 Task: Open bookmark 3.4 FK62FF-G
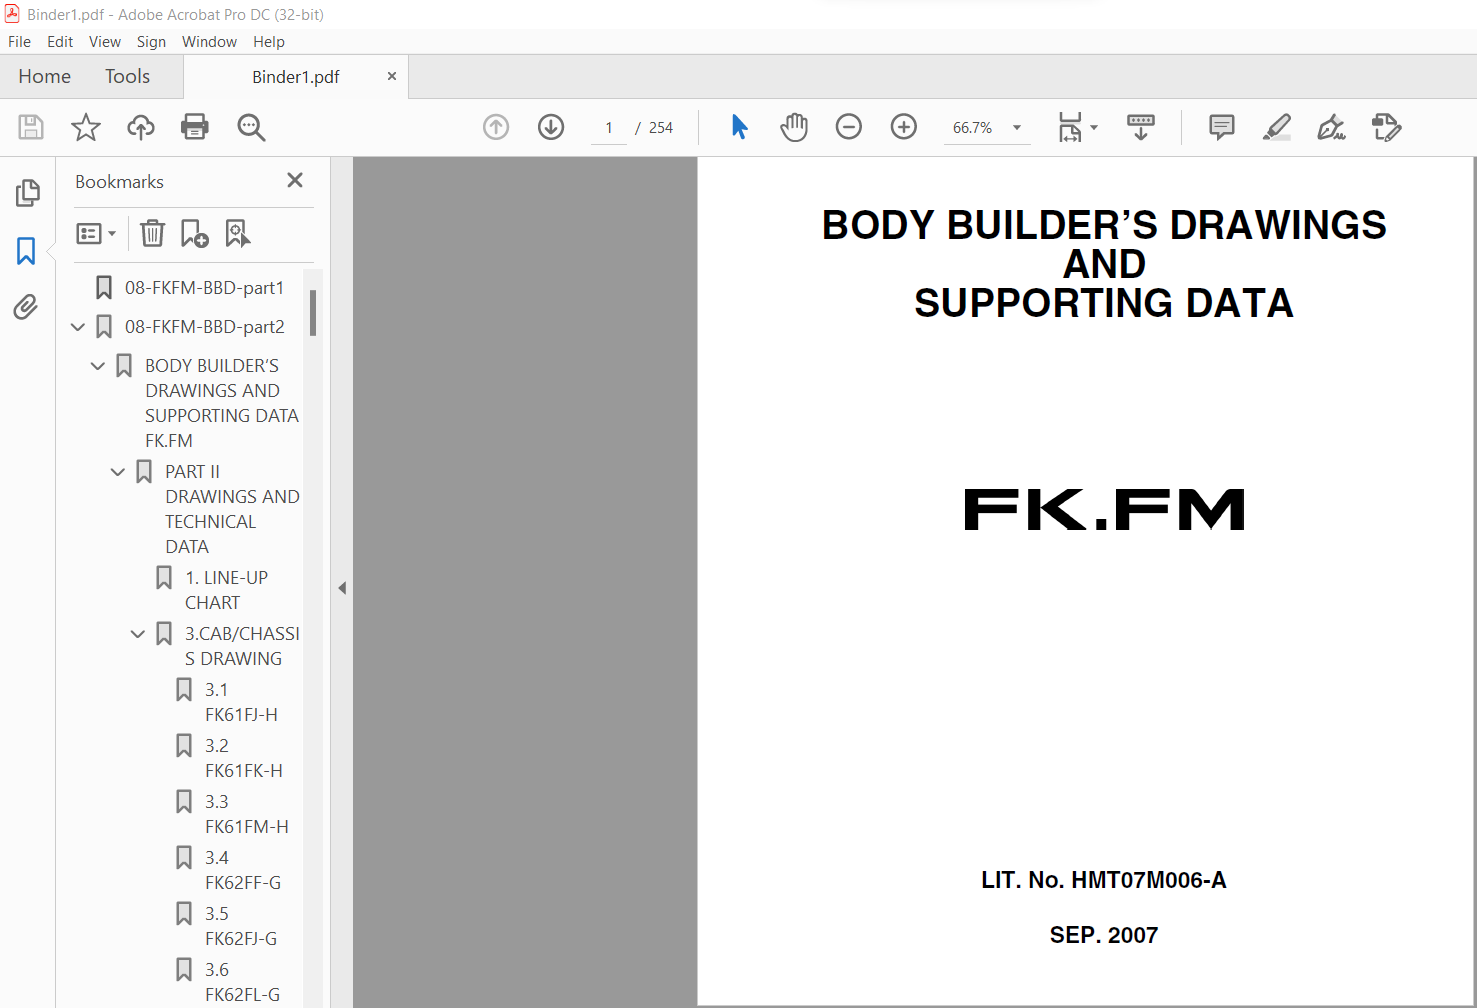click(243, 870)
